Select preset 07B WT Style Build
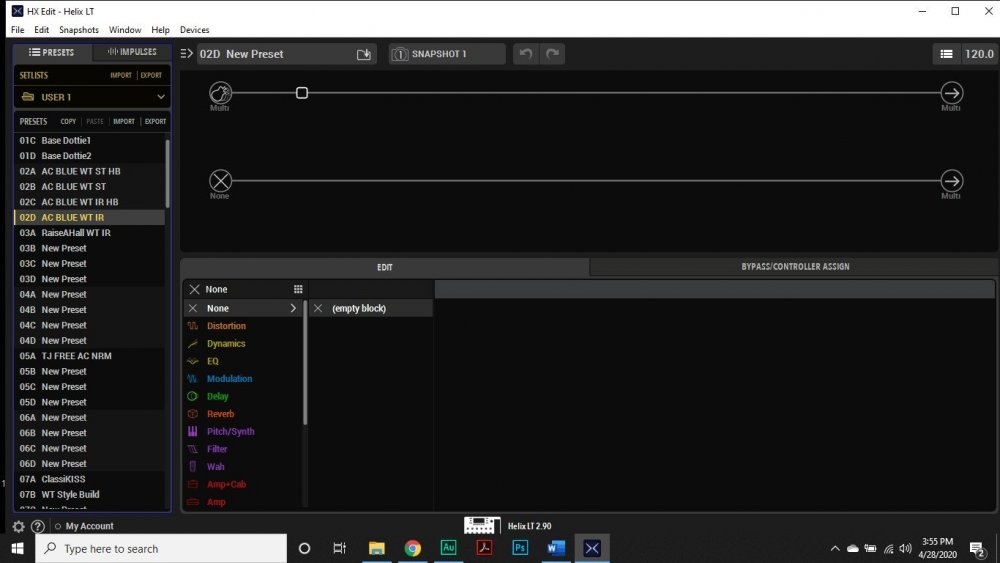 tap(89, 494)
